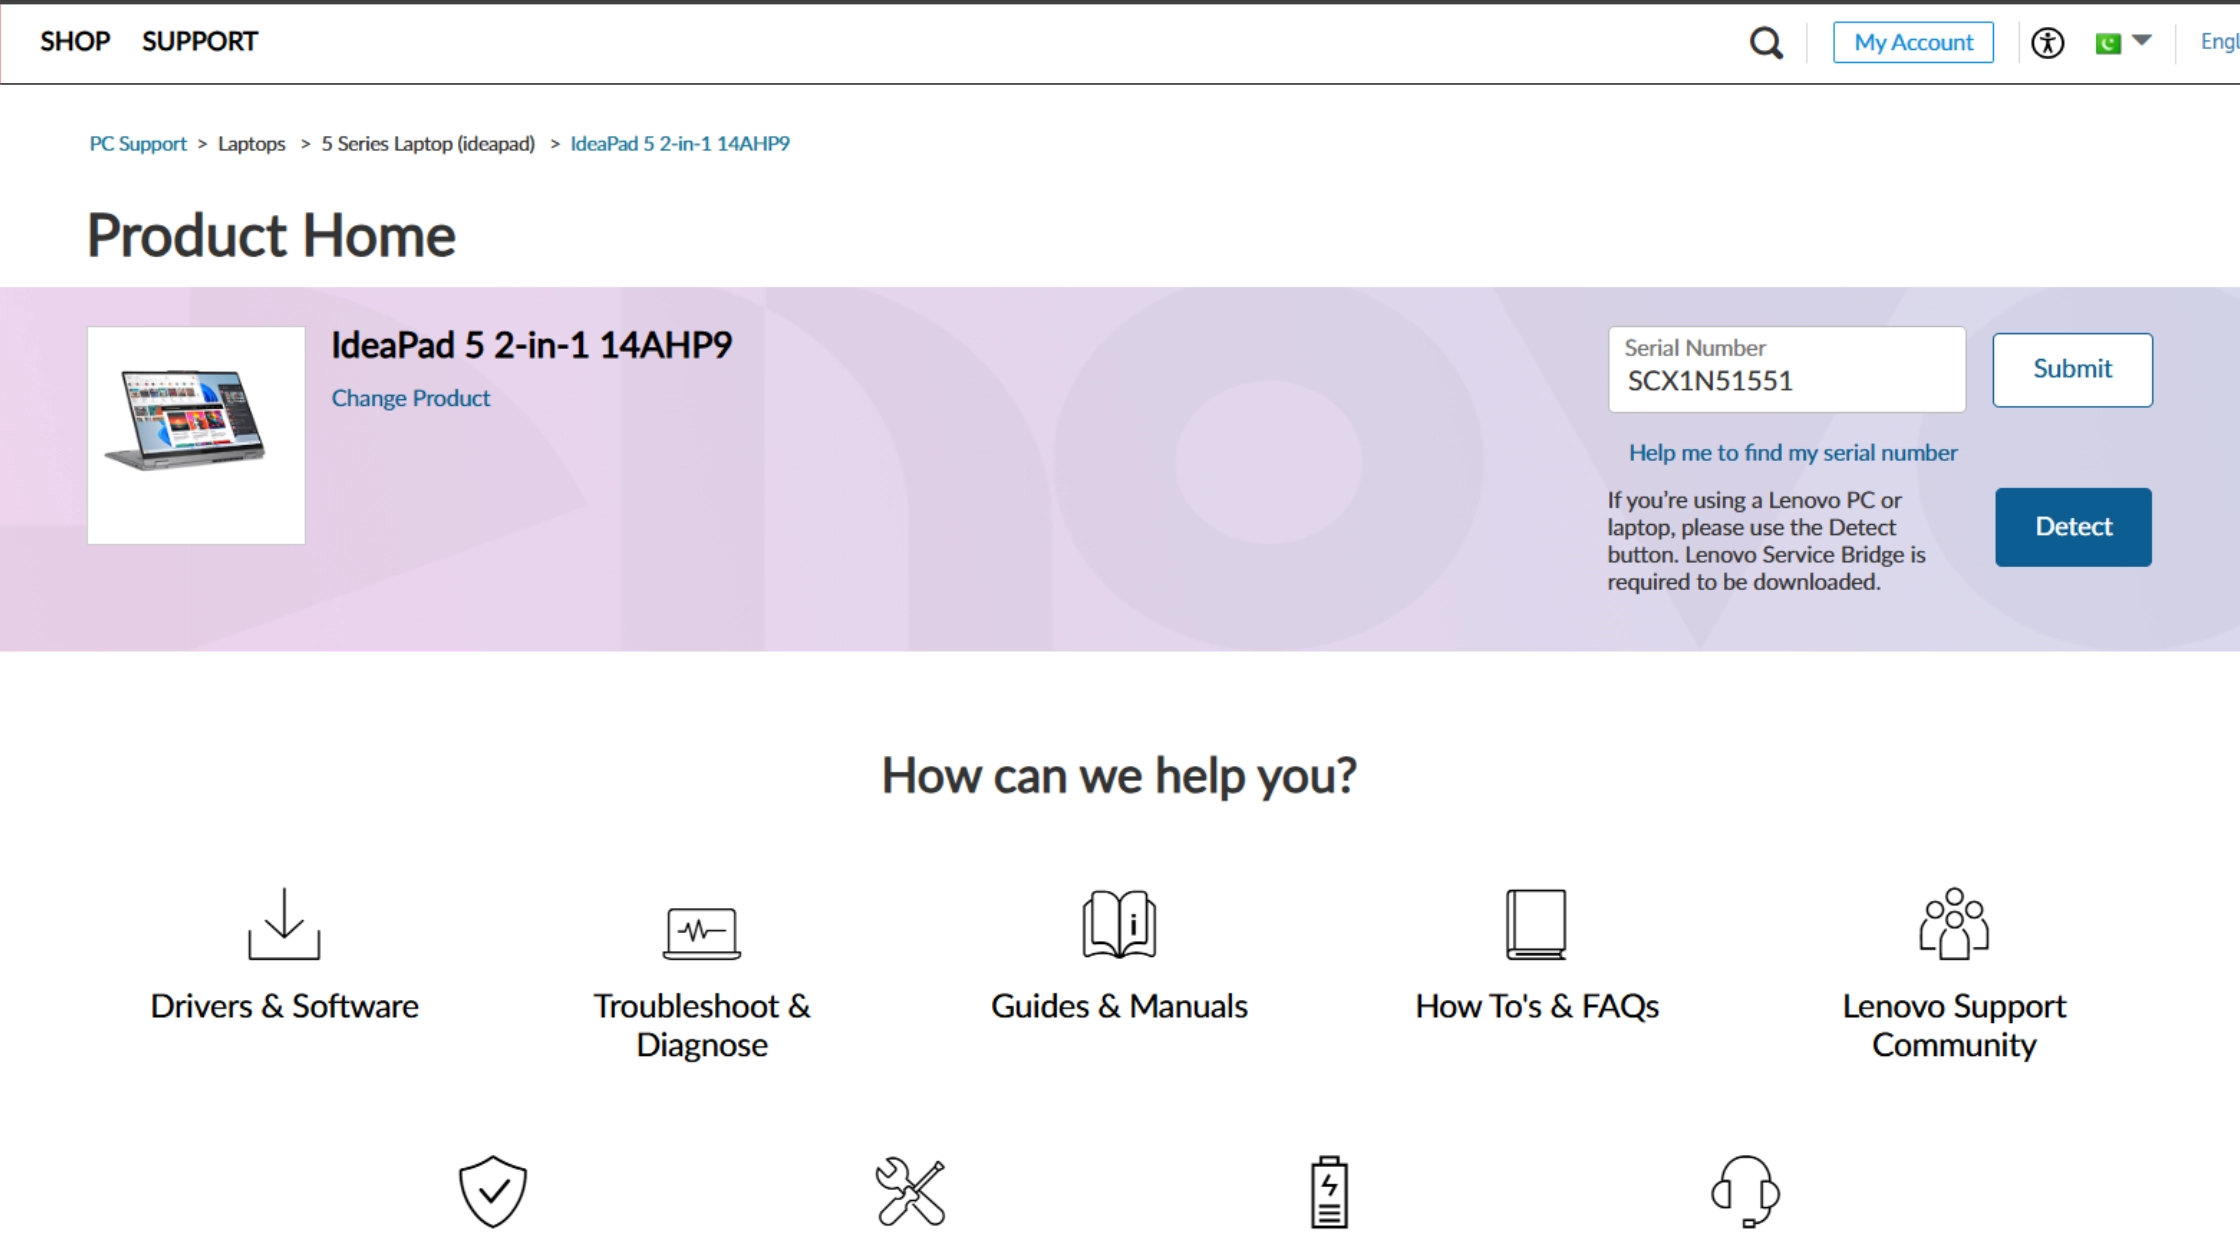Open the accessibility options icon

coord(2047,43)
